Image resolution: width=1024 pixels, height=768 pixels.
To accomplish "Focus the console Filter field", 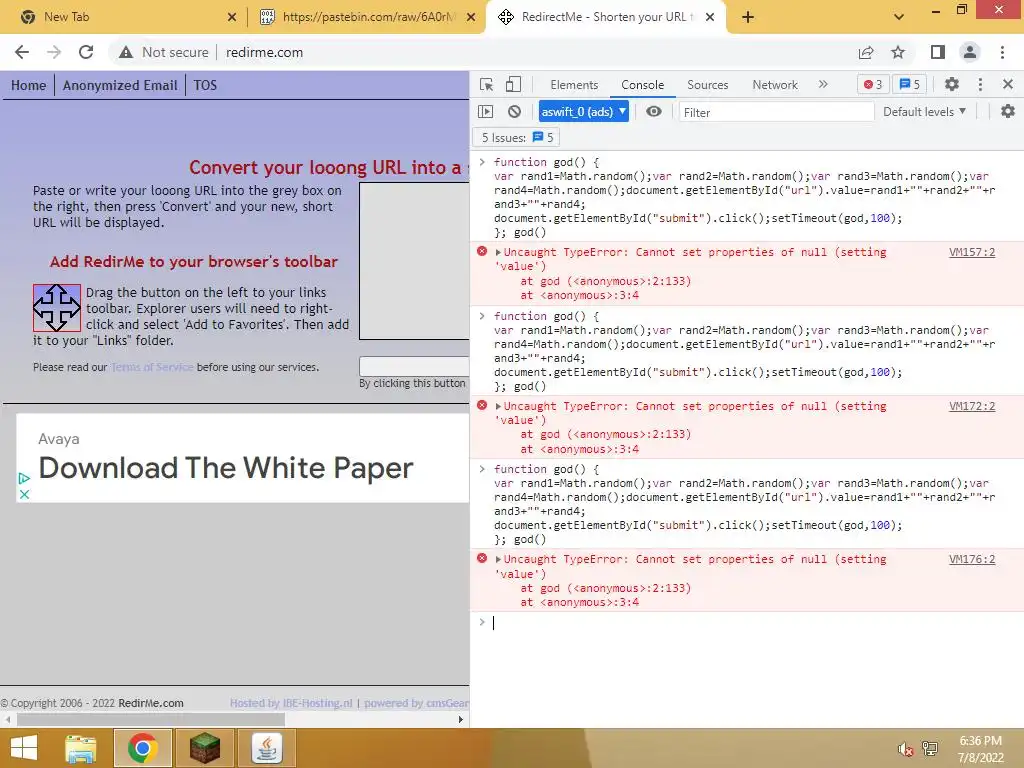I will (x=776, y=112).
